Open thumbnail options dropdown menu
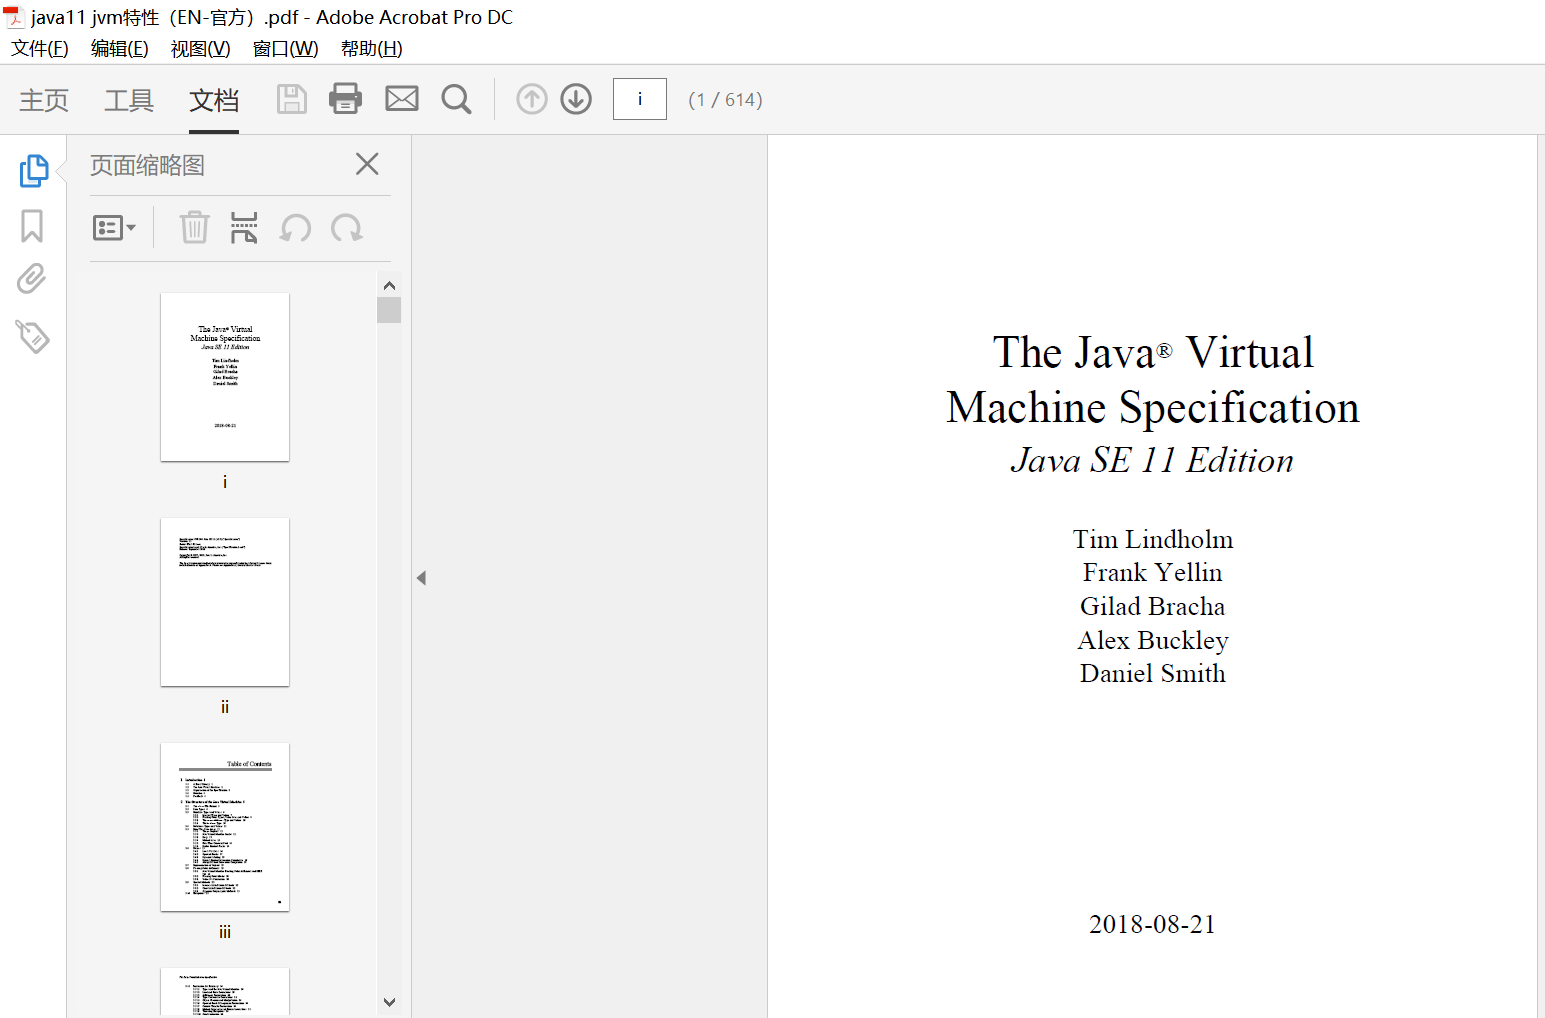This screenshot has height=1018, width=1545. [114, 228]
